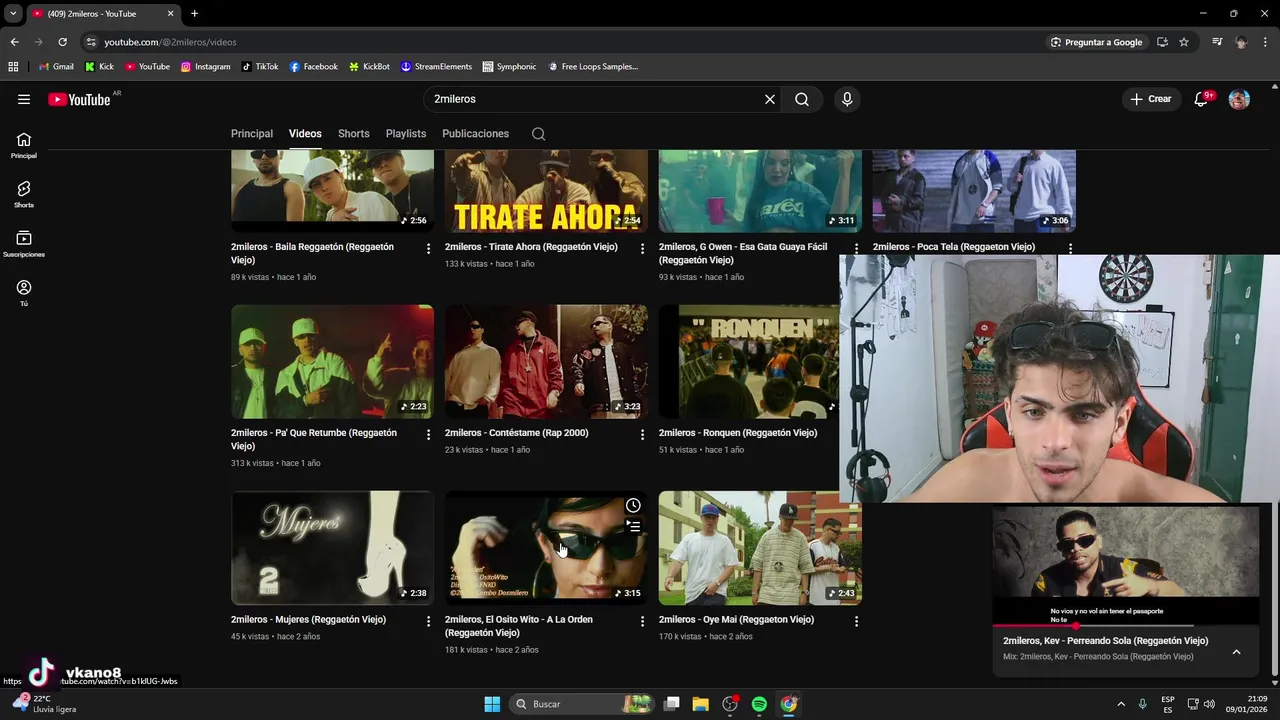Clear the search box with the X
Image resolution: width=1280 pixels, height=720 pixels.
(x=770, y=99)
